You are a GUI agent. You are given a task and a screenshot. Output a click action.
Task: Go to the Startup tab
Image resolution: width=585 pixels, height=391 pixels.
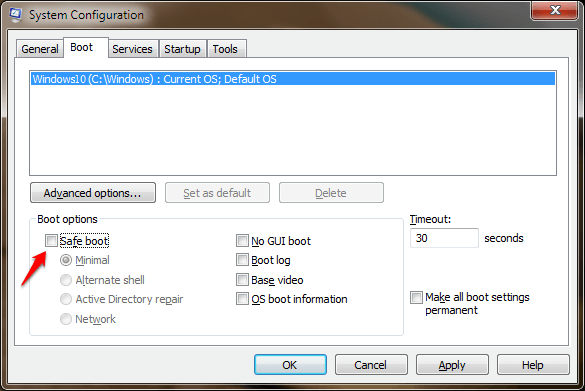(182, 49)
